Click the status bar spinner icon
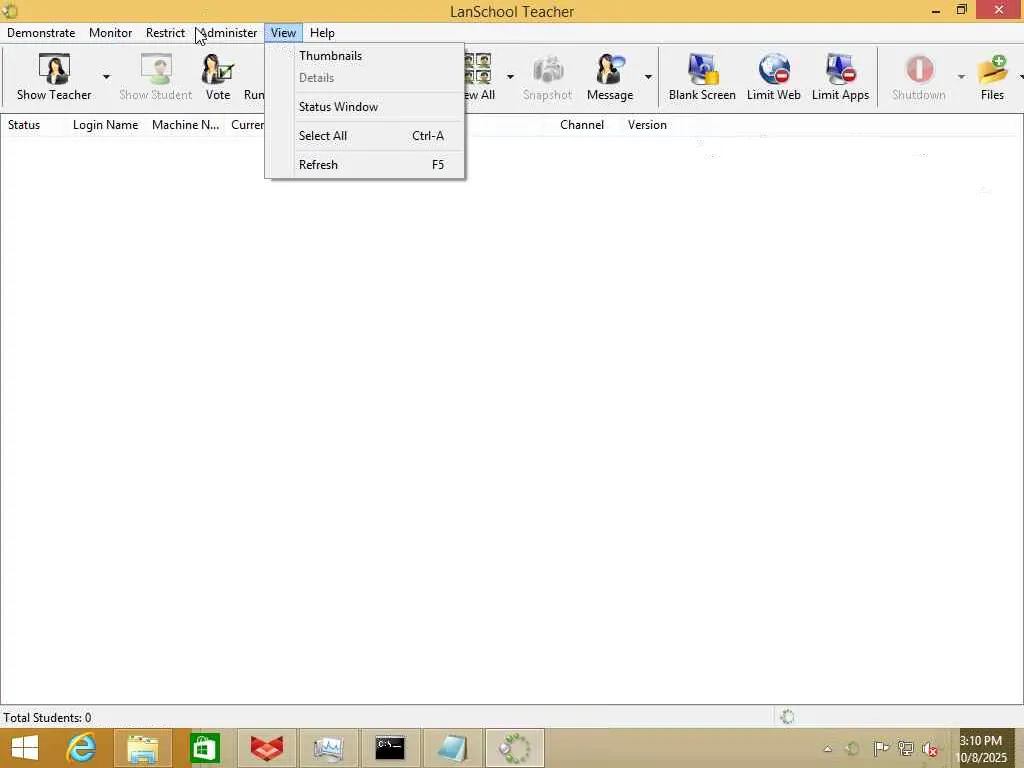 pos(788,717)
